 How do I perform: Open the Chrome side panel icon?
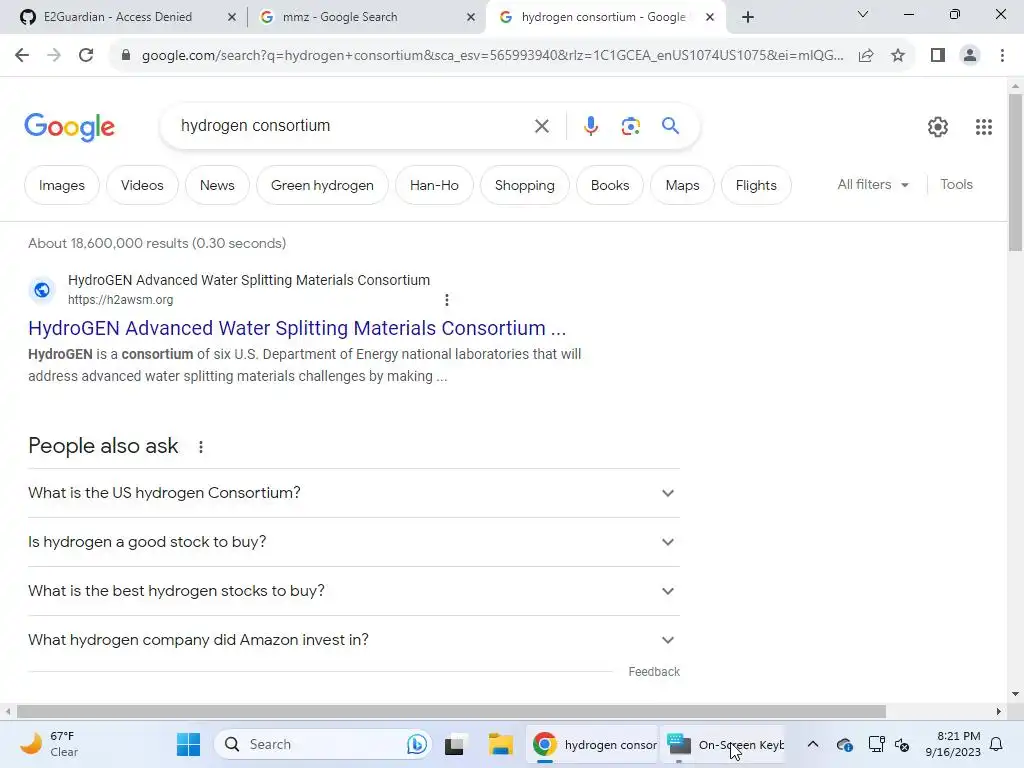click(x=938, y=56)
